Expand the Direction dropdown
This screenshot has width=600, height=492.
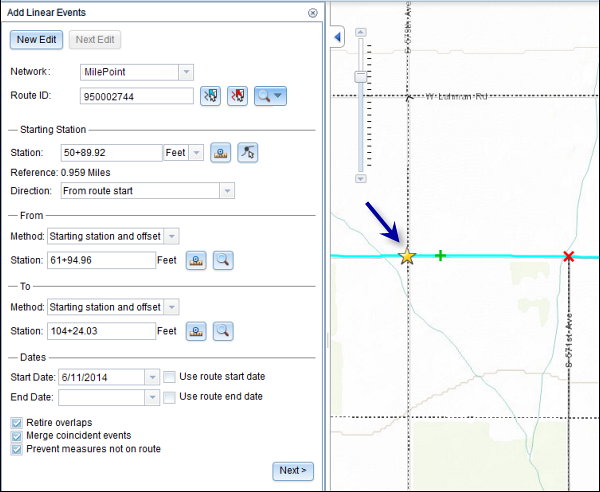tap(227, 190)
